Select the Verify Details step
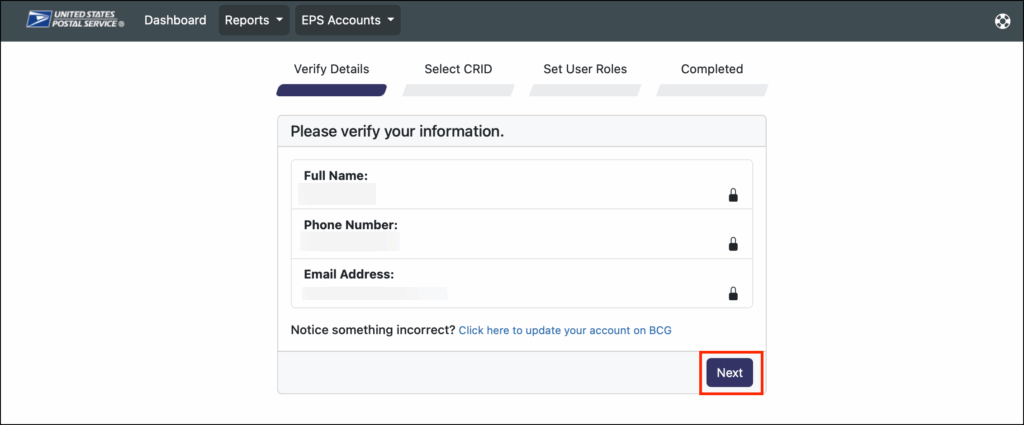 331,69
